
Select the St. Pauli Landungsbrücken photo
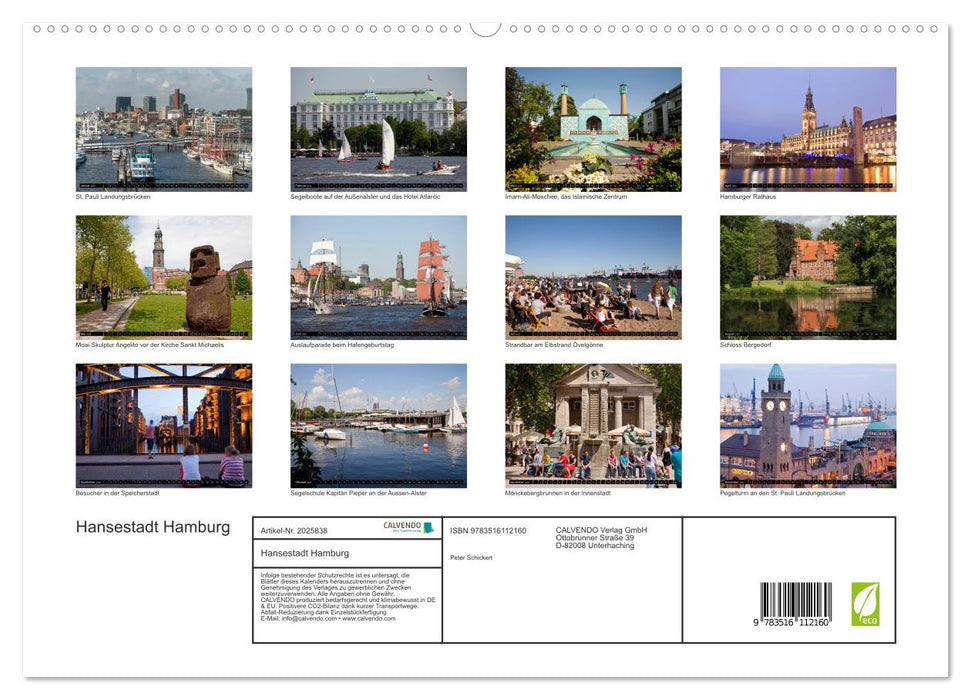[x=163, y=128]
